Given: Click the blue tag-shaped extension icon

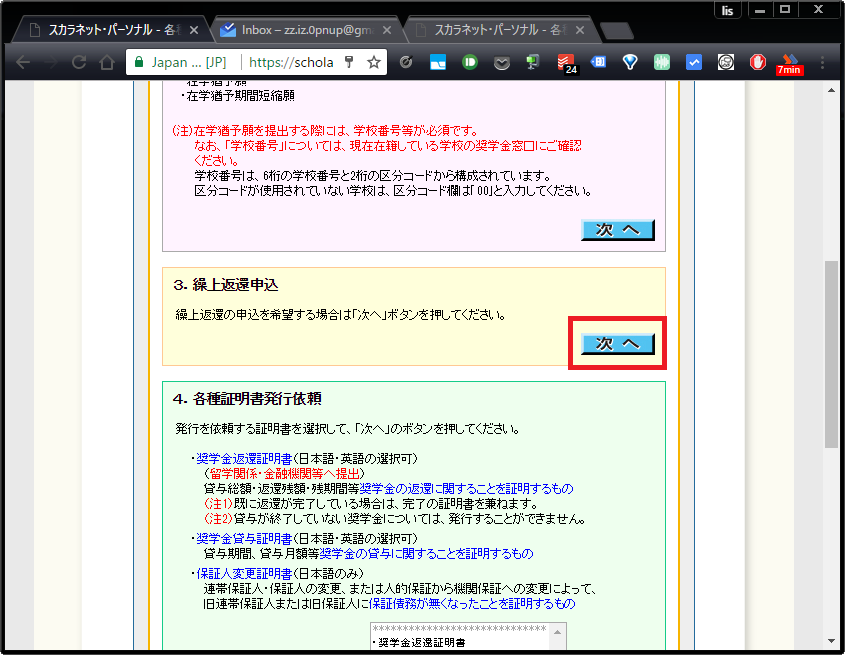Looking at the screenshot, I should pos(598,63).
